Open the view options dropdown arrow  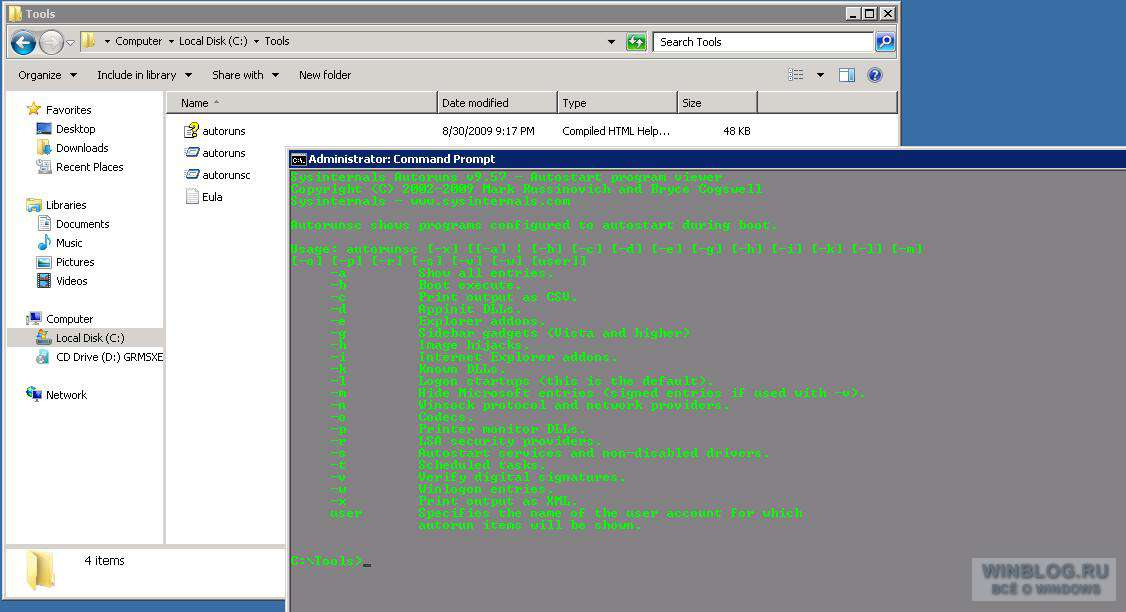820,75
